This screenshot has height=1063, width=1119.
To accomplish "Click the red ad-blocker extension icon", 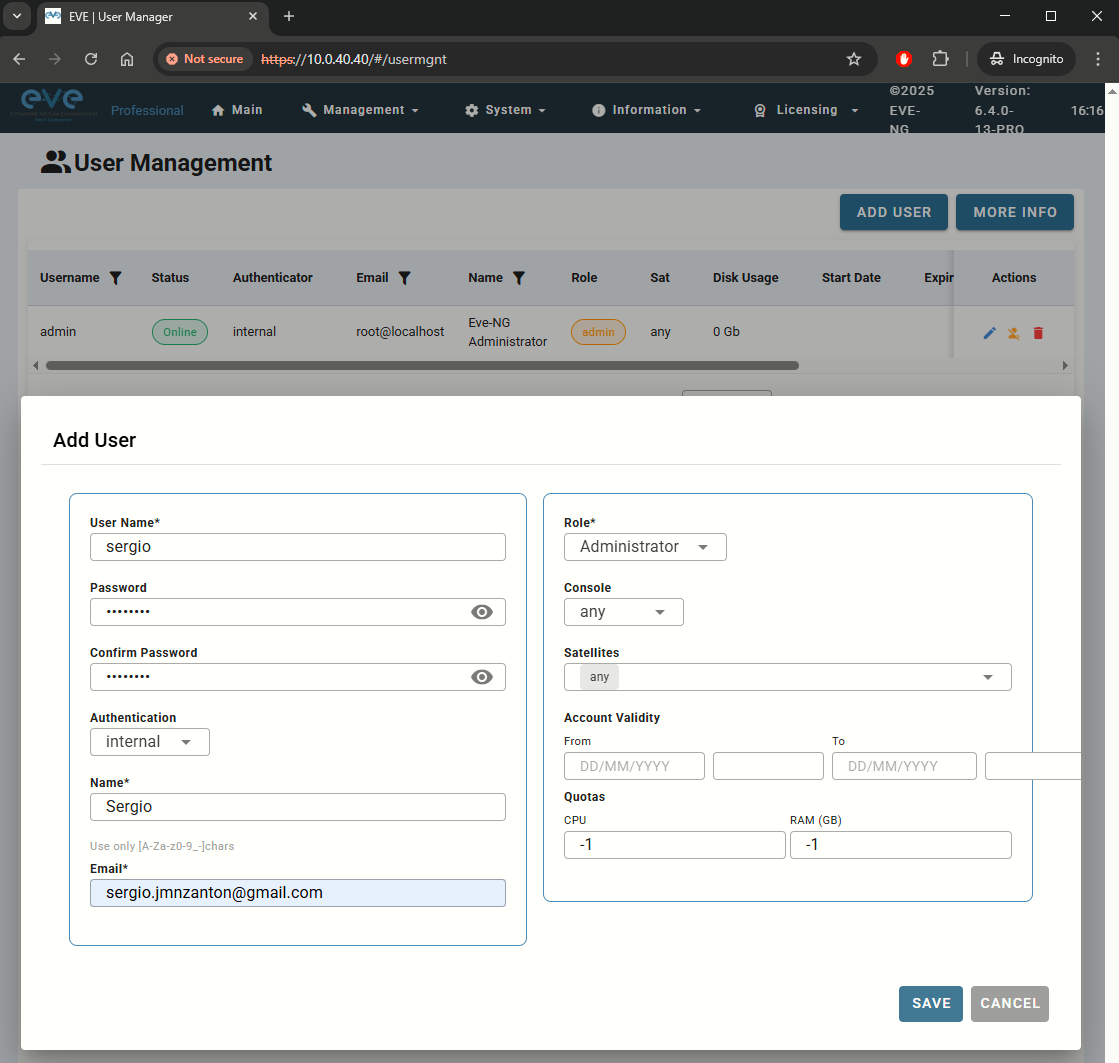I will coord(903,59).
